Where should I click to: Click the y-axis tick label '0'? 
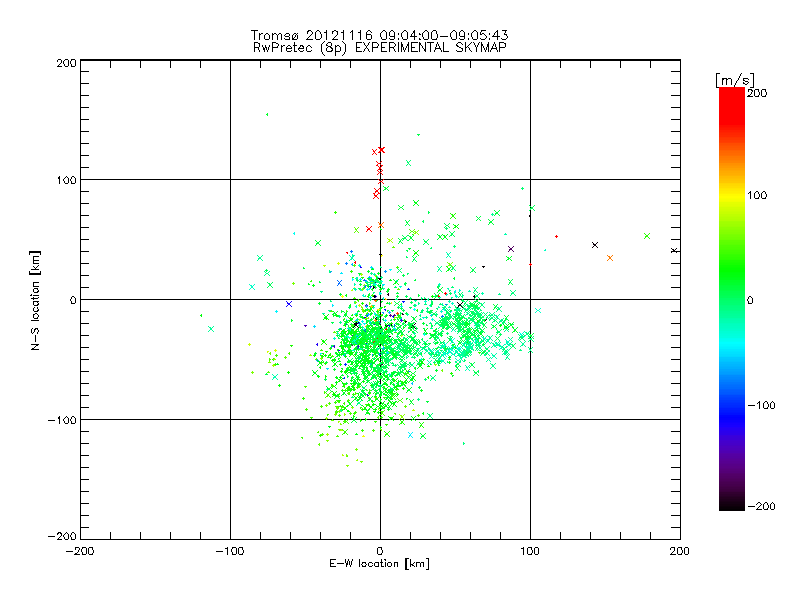73,300
